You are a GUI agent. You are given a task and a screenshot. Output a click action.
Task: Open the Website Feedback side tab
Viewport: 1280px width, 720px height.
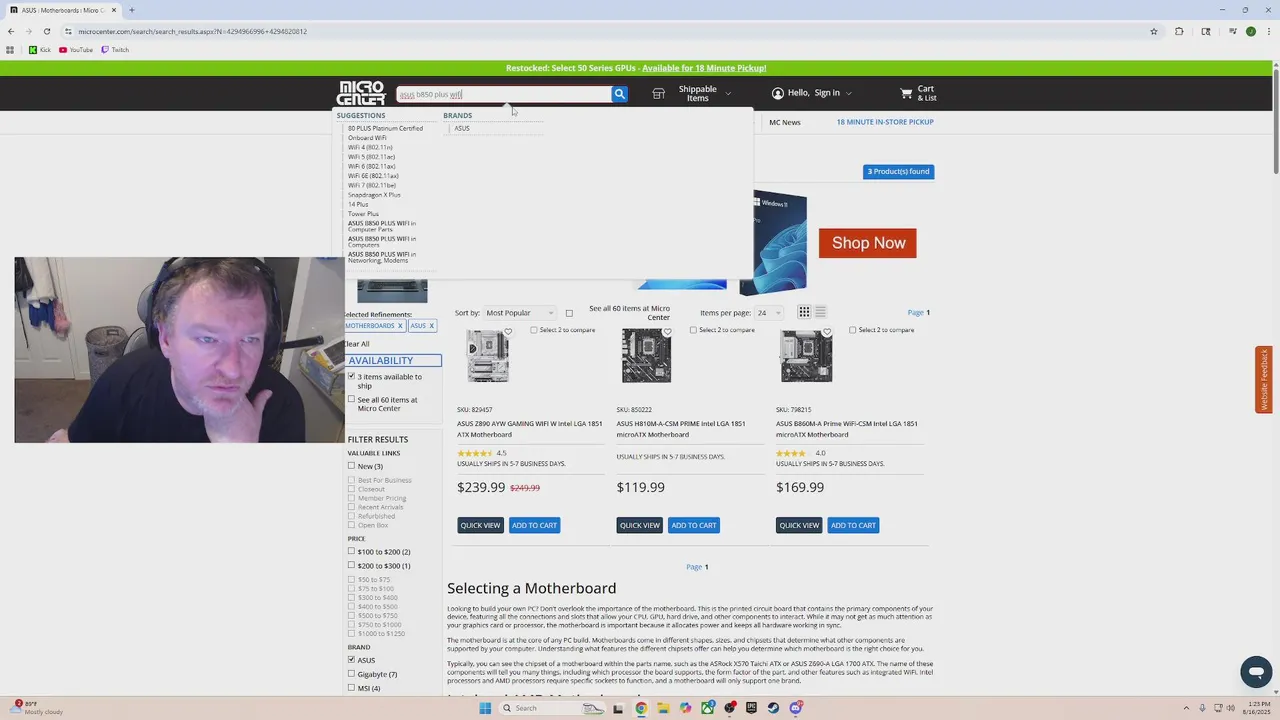pos(1264,380)
